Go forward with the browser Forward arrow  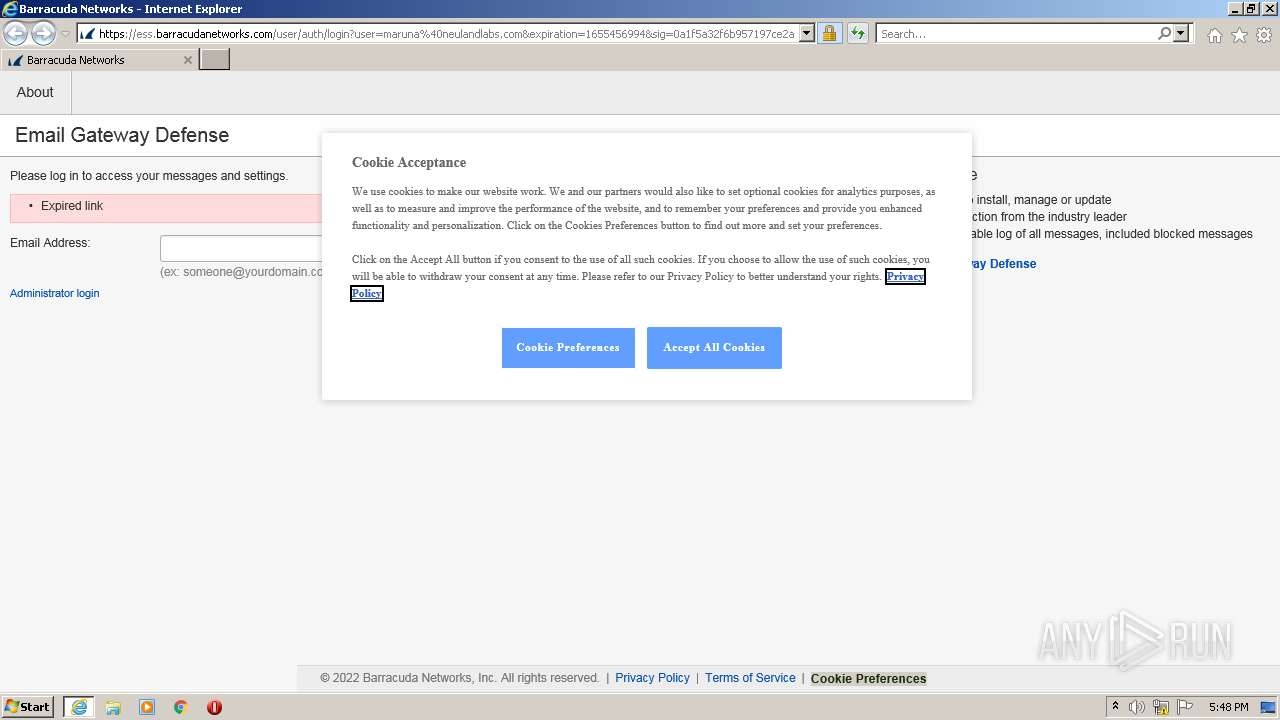(43, 34)
